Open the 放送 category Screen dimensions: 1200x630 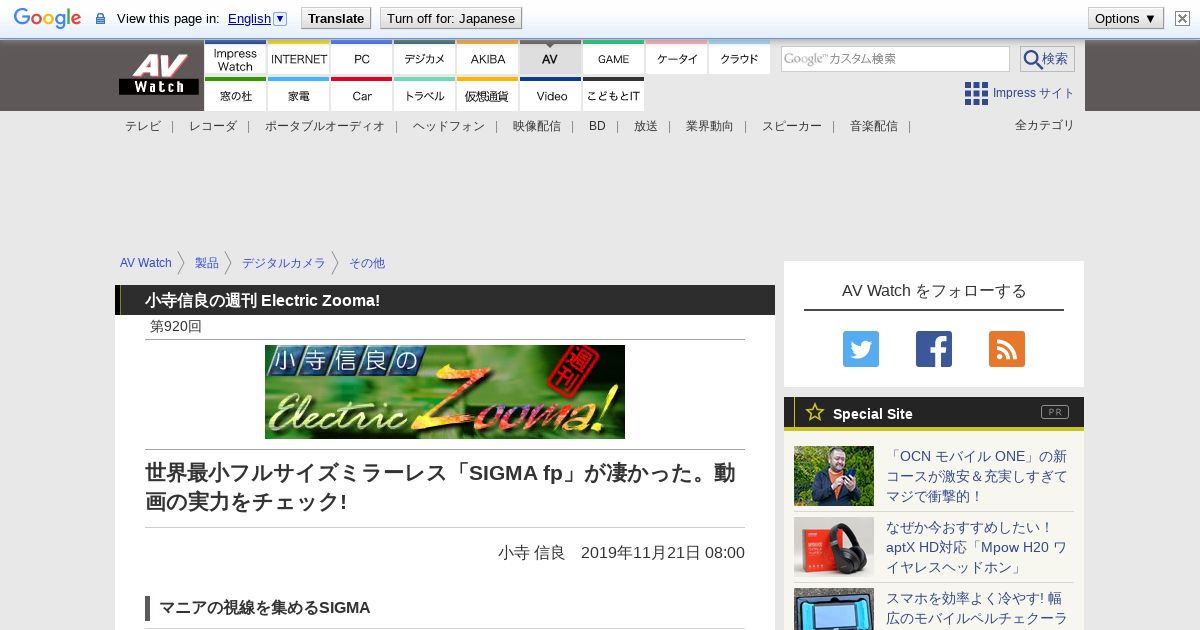click(x=646, y=126)
